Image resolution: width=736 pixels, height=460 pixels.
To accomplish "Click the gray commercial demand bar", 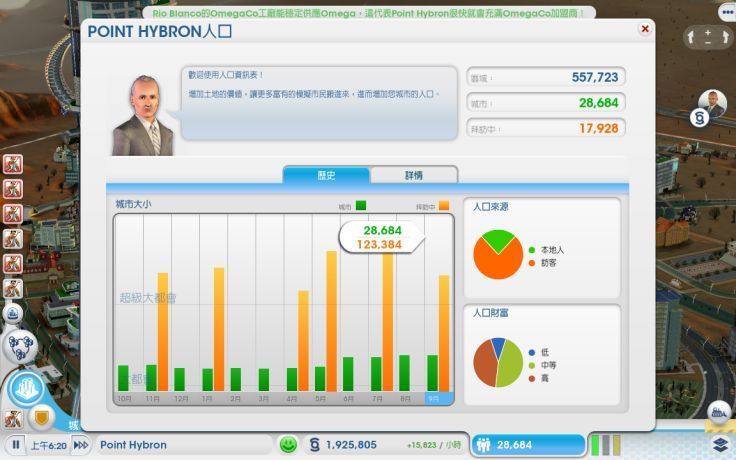I will pos(606,445).
